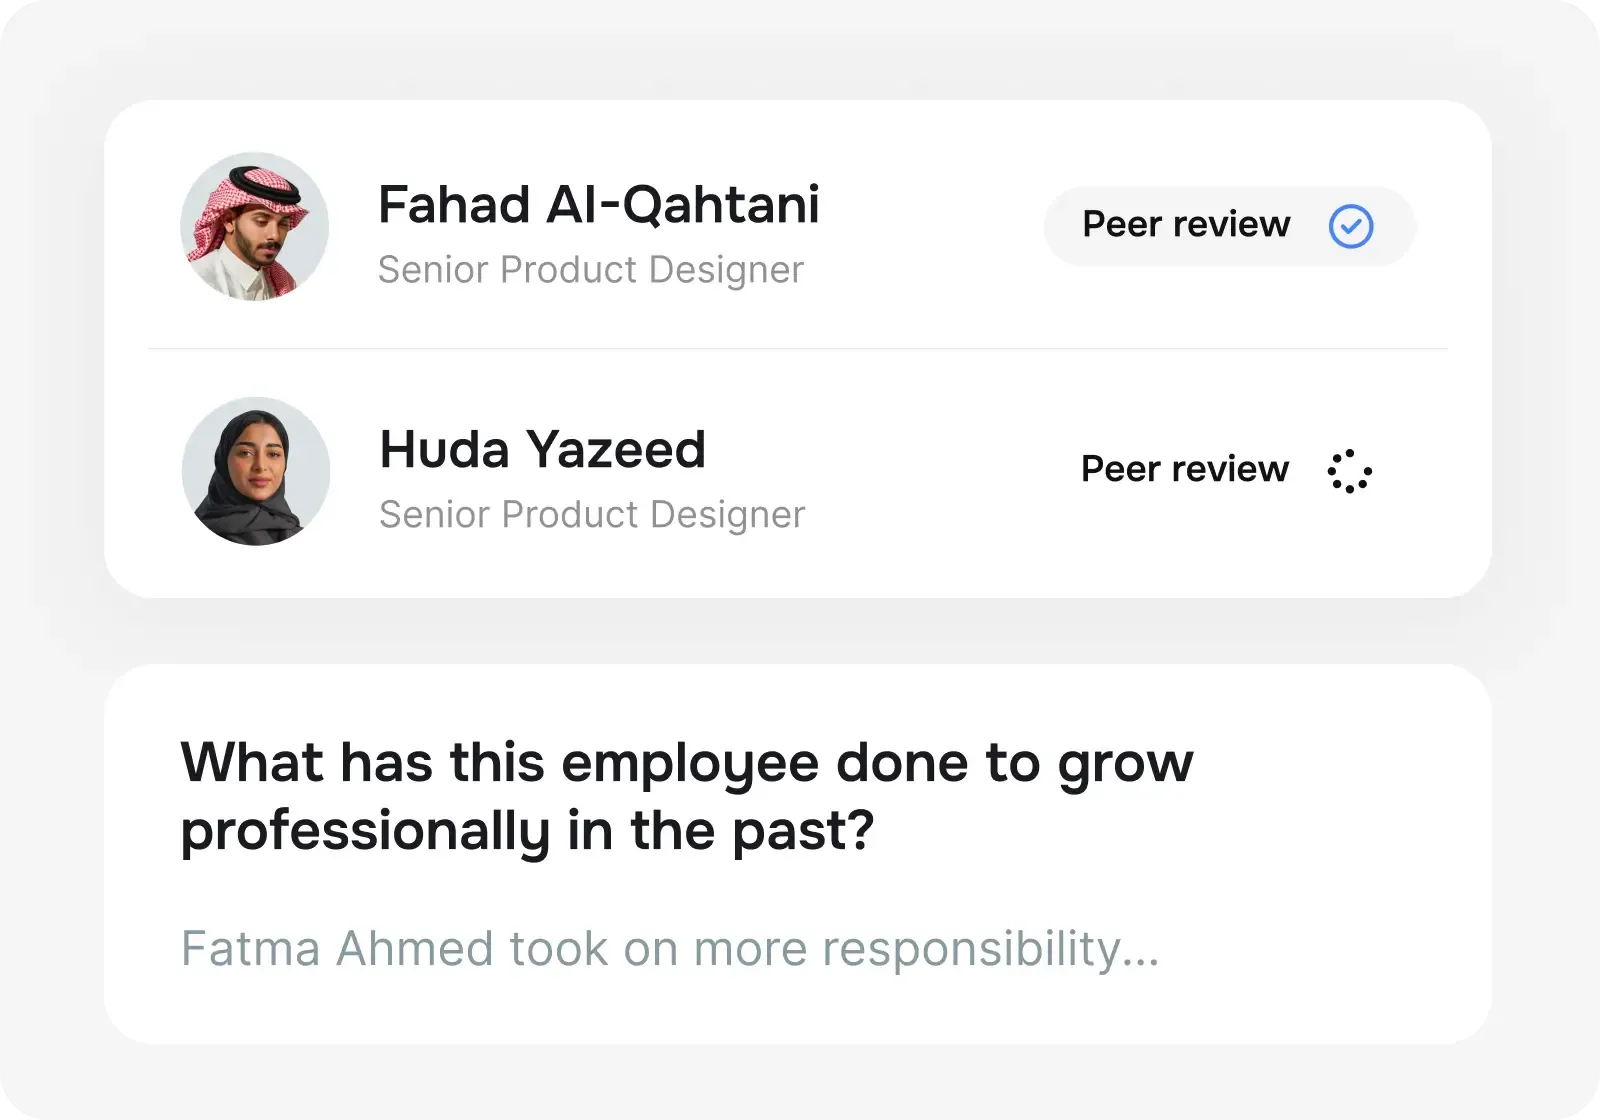Viewport: 1600px width, 1120px height.
Task: Click the loading spinner next to Huda's peer review
Action: (x=1351, y=470)
